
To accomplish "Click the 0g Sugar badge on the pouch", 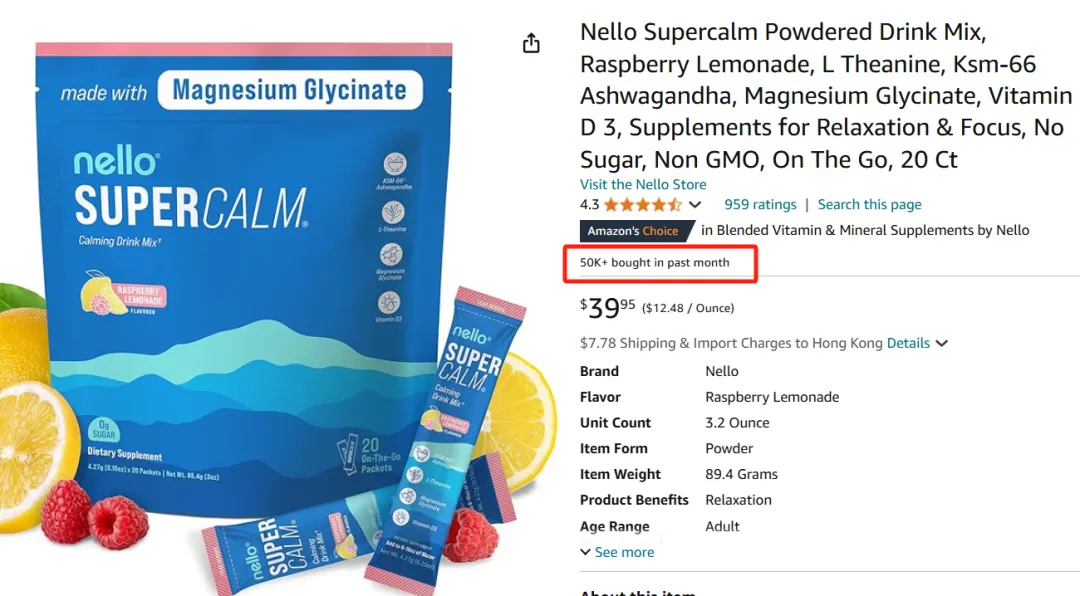I will (x=103, y=429).
